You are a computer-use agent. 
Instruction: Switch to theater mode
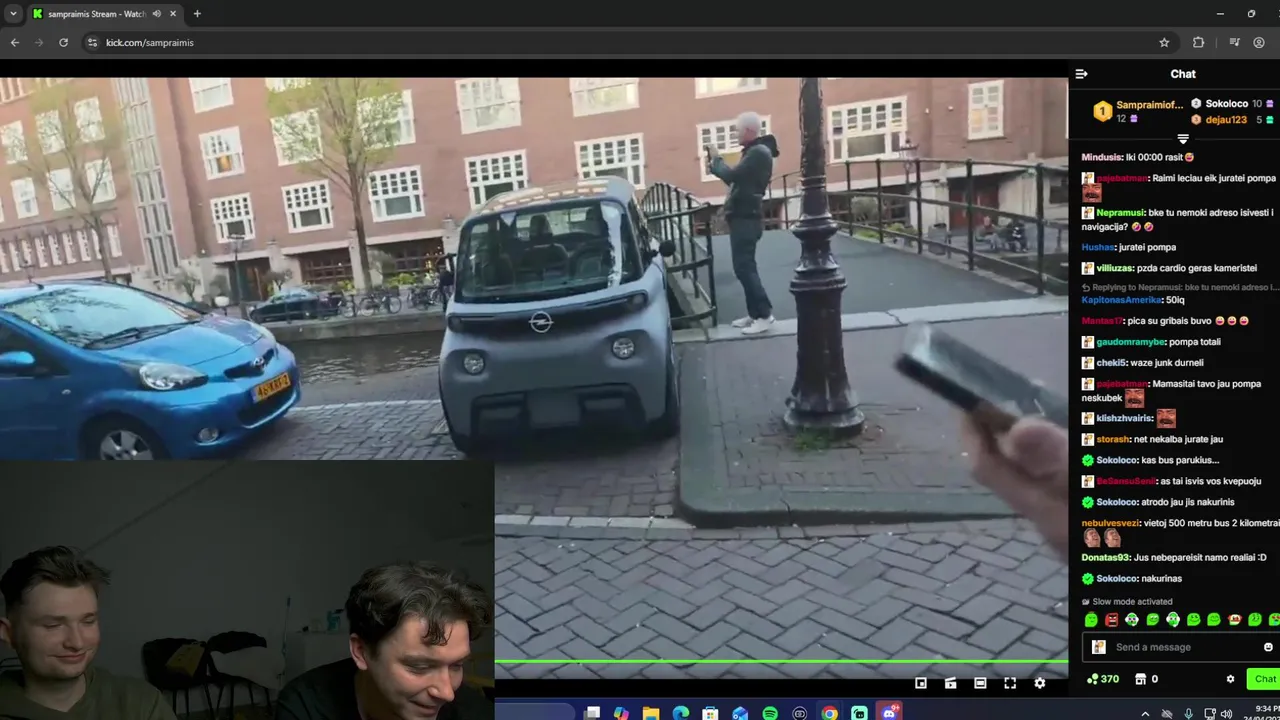pos(980,683)
